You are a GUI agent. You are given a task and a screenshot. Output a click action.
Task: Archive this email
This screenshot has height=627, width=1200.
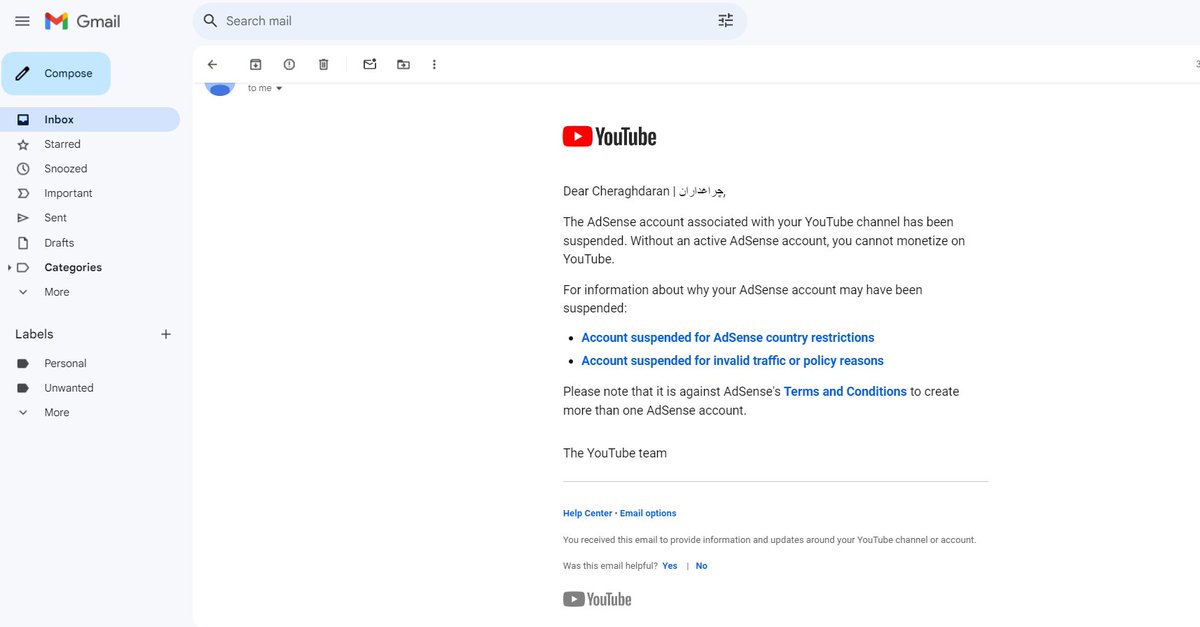256,64
